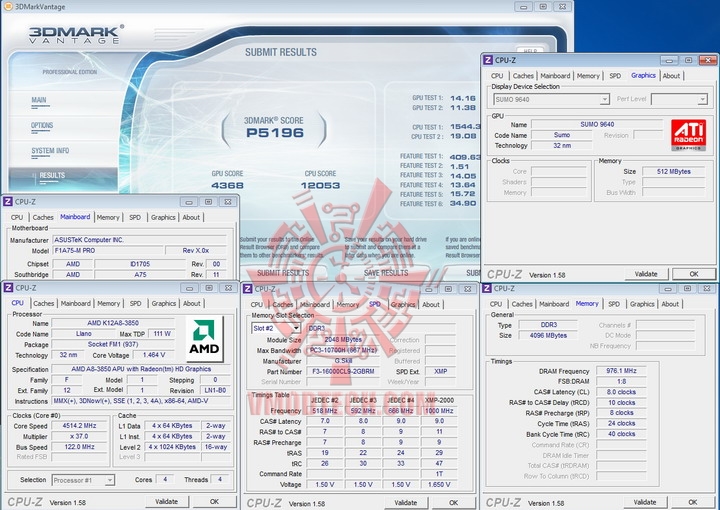This screenshot has height=510, width=720.
Task: Click SAVE RESULTS button in 3DMark
Action: point(386,273)
